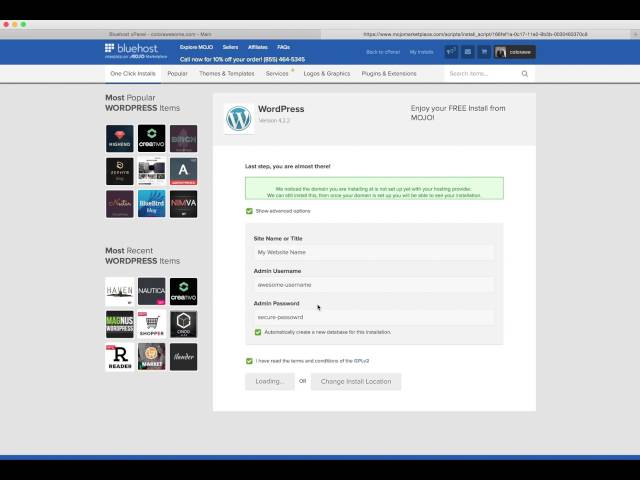Open the cube logo theme thumbnail
The height and width of the screenshot is (480, 640).
pos(184,324)
